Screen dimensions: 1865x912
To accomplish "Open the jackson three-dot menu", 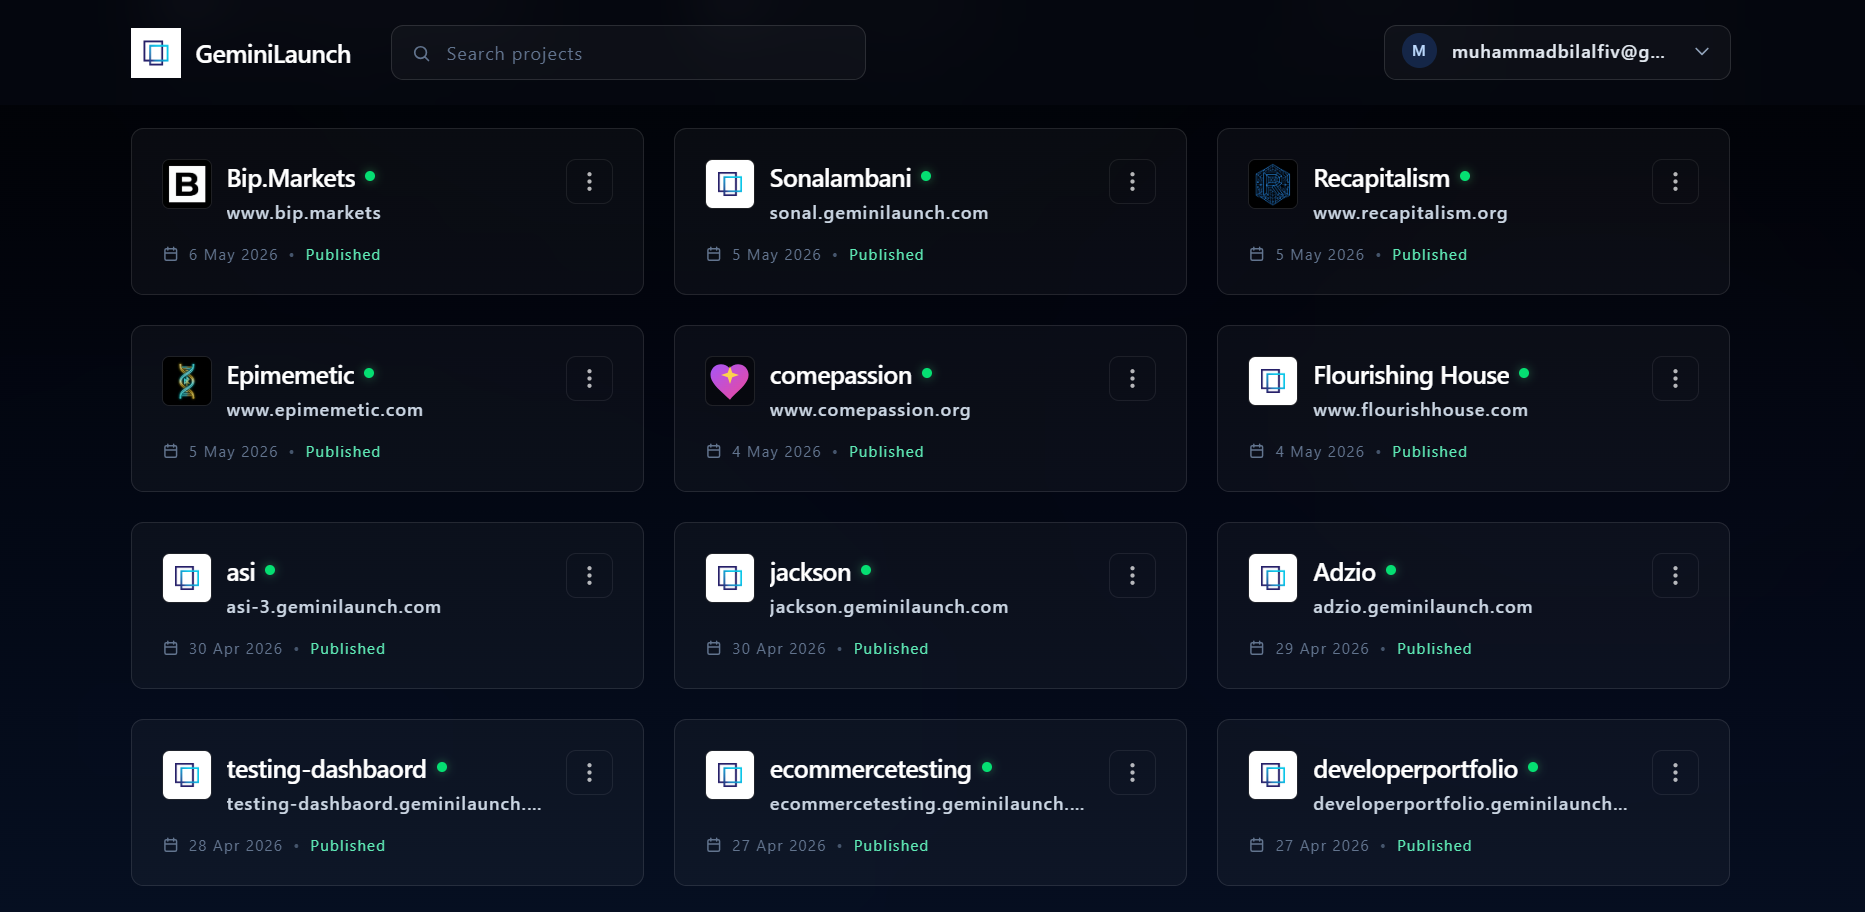I will [1132, 575].
